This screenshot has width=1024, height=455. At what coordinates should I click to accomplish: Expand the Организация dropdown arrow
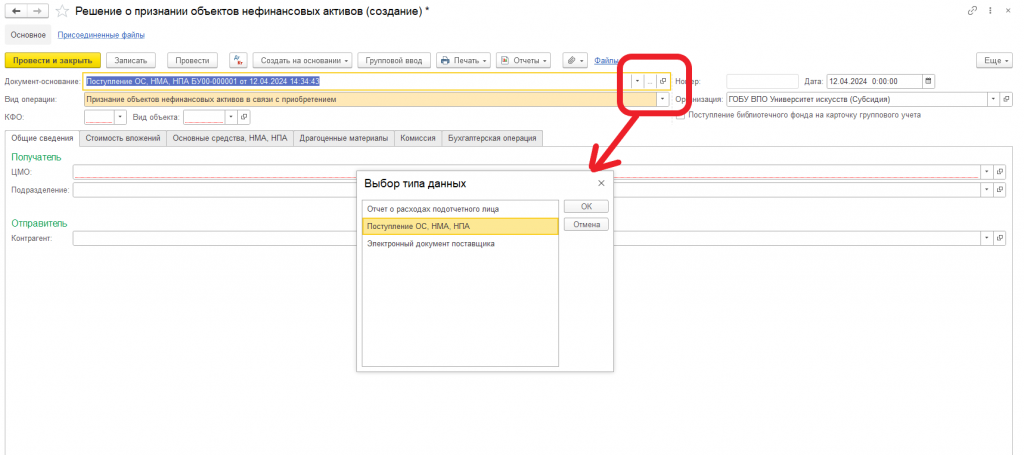tap(993, 99)
